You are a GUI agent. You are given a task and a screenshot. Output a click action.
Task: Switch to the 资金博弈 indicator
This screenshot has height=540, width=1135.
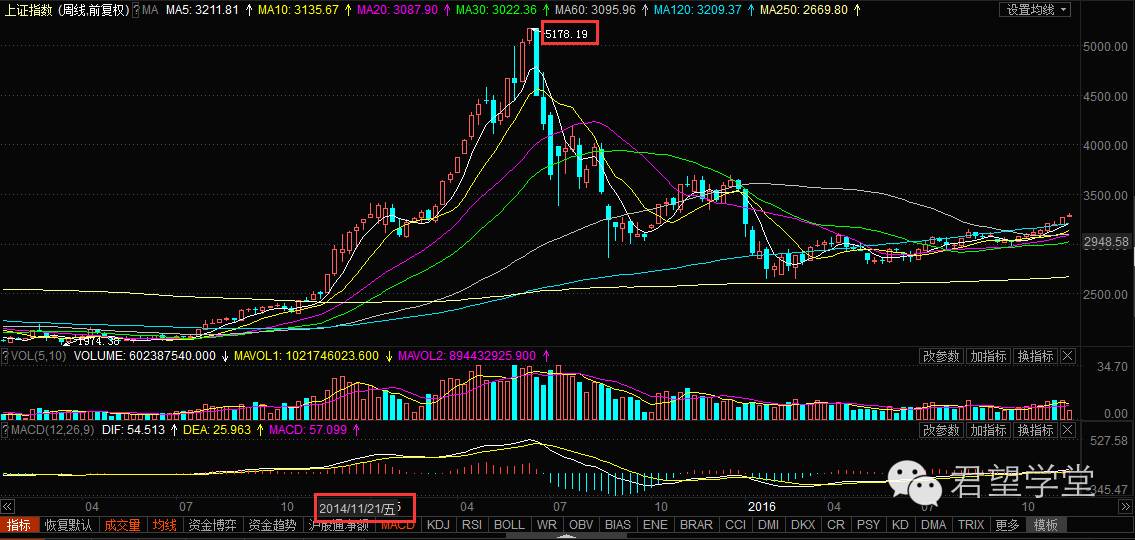[212, 525]
